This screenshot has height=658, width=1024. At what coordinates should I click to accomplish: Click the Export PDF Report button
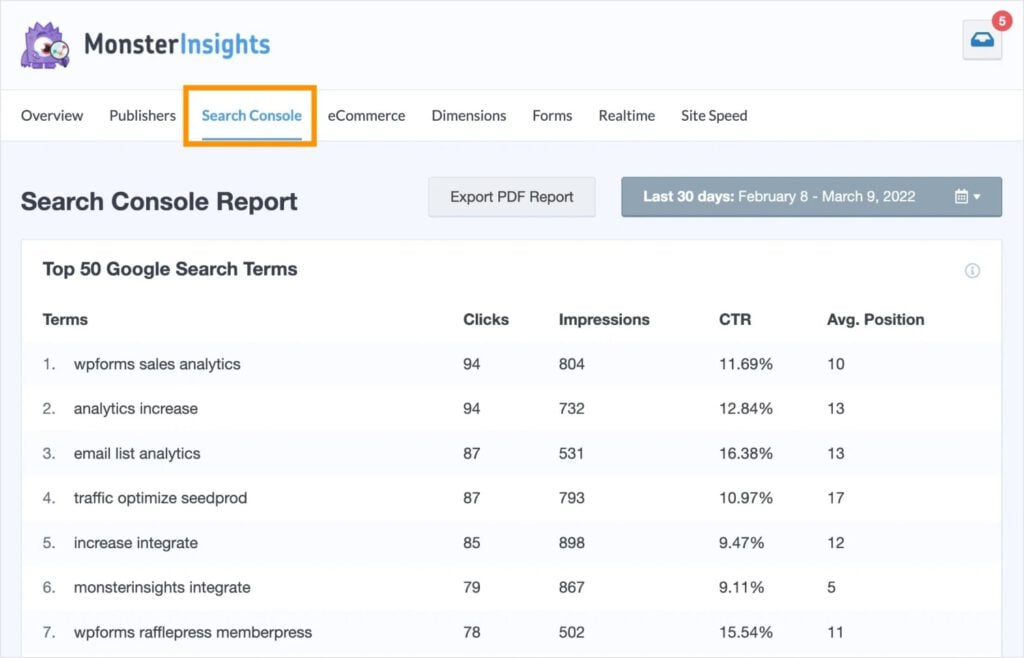click(511, 196)
